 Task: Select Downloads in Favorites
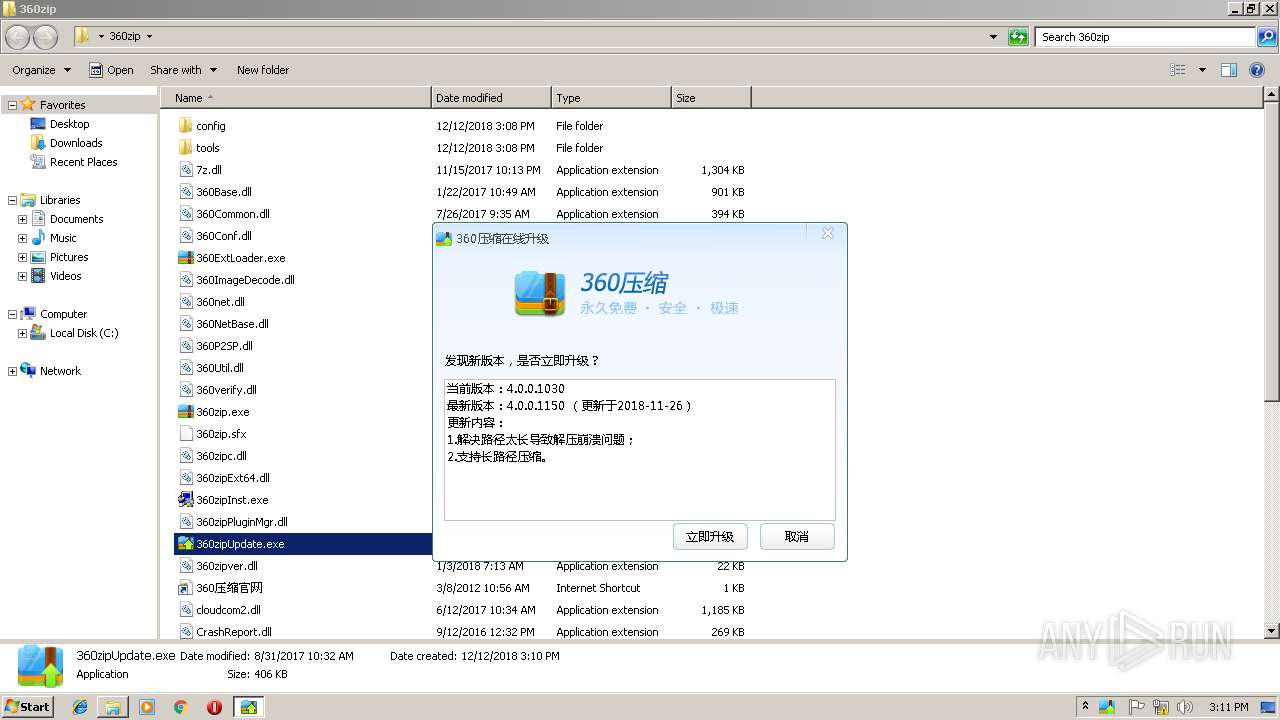tap(76, 143)
